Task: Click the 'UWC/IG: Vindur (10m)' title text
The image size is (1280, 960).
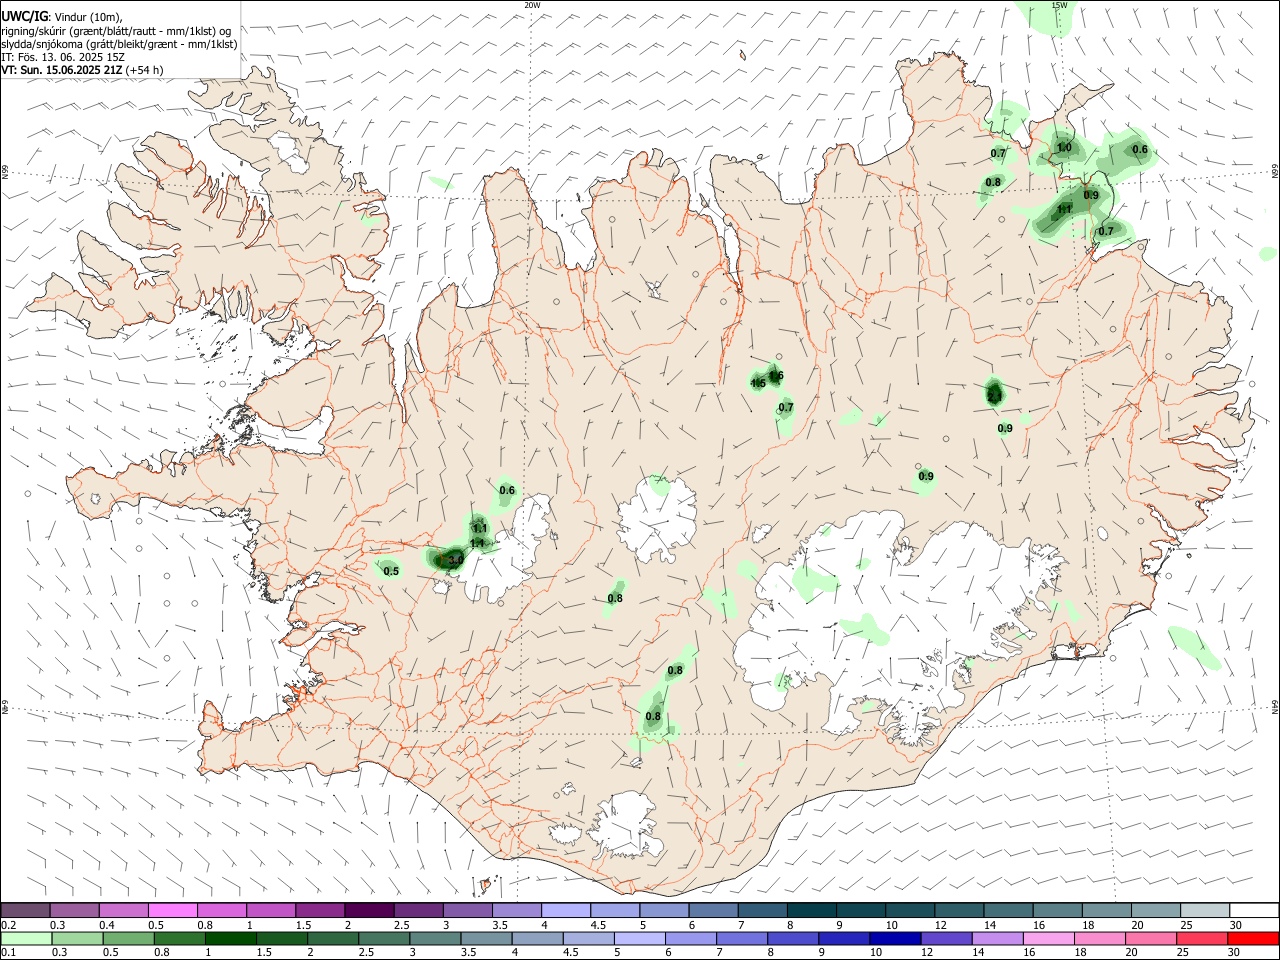Action: (x=61, y=17)
